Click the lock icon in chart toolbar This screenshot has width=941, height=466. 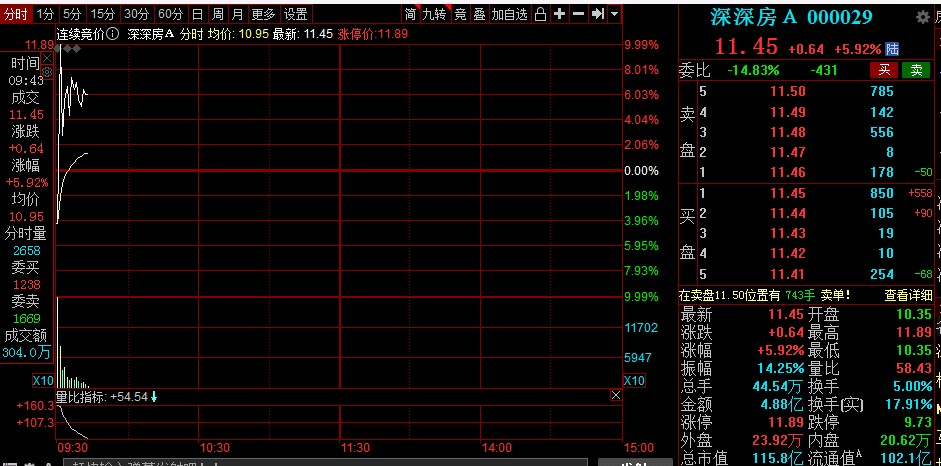[540, 14]
